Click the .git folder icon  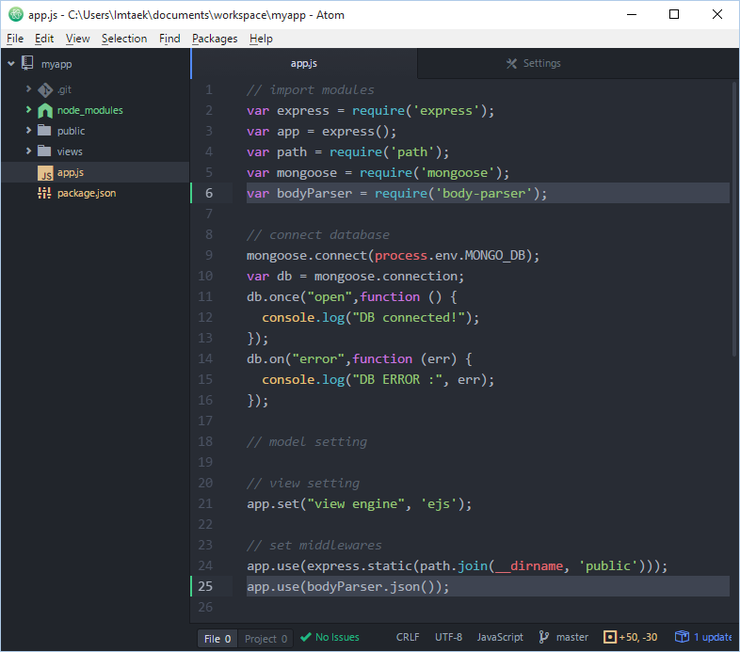click(x=45, y=90)
